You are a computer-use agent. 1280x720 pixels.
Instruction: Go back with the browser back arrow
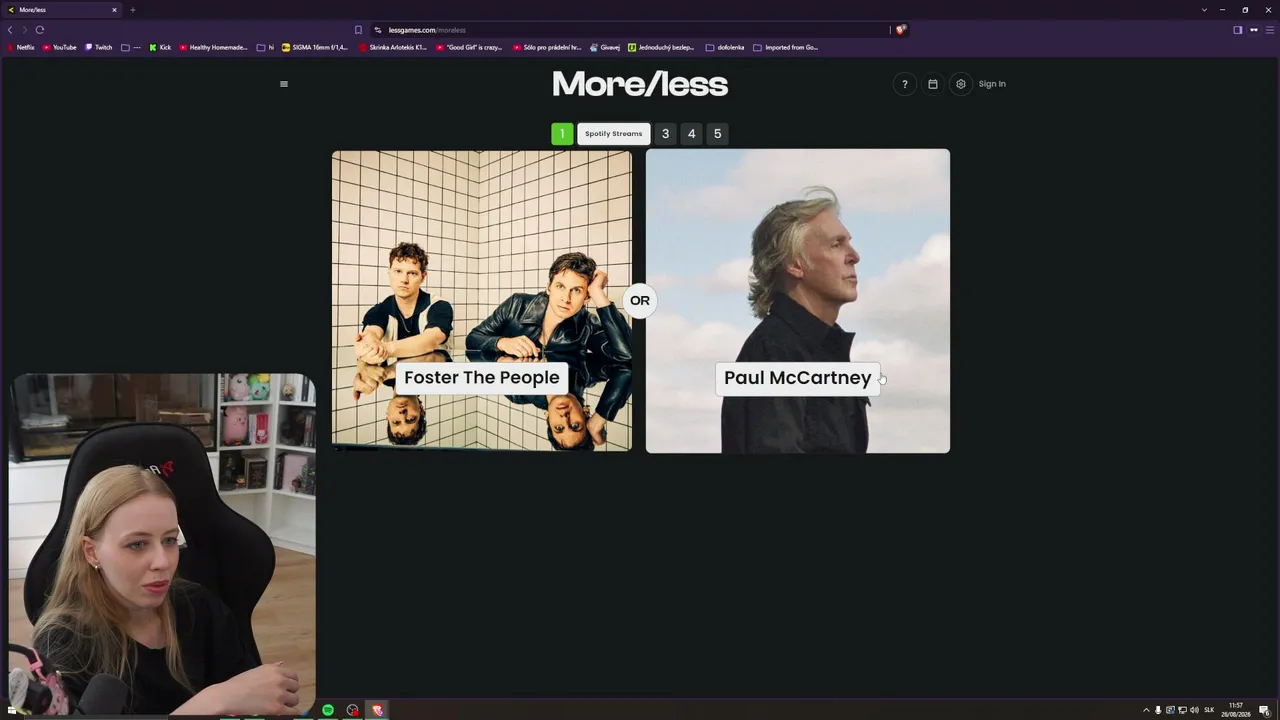[x=10, y=30]
